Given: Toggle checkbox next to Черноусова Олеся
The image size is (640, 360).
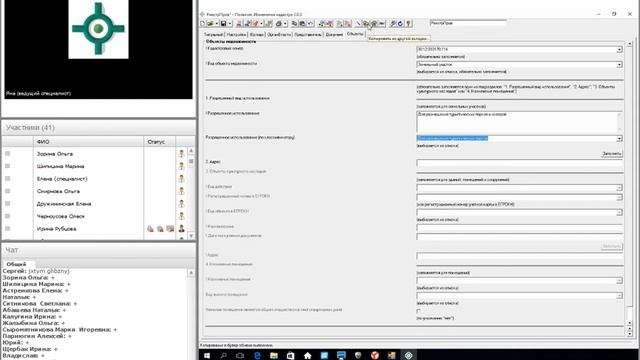Looking at the screenshot, I should [x=7, y=216].
